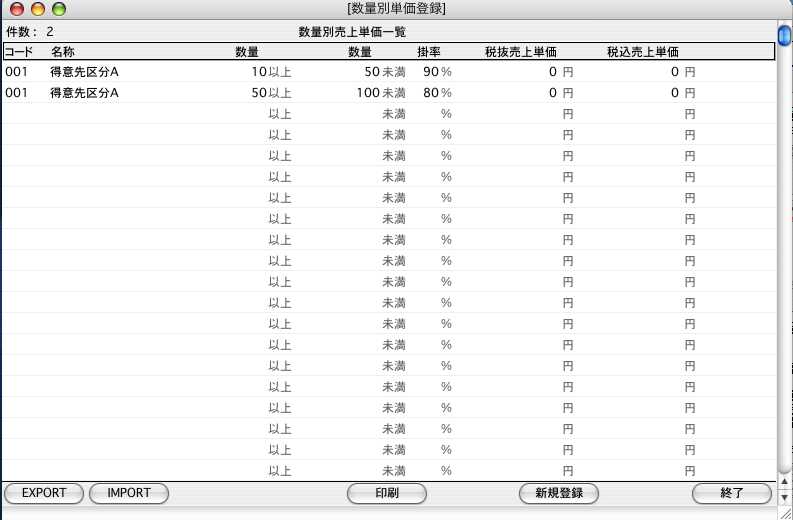Click the window resize grip
This screenshot has width=793, height=520.
tap(785, 513)
